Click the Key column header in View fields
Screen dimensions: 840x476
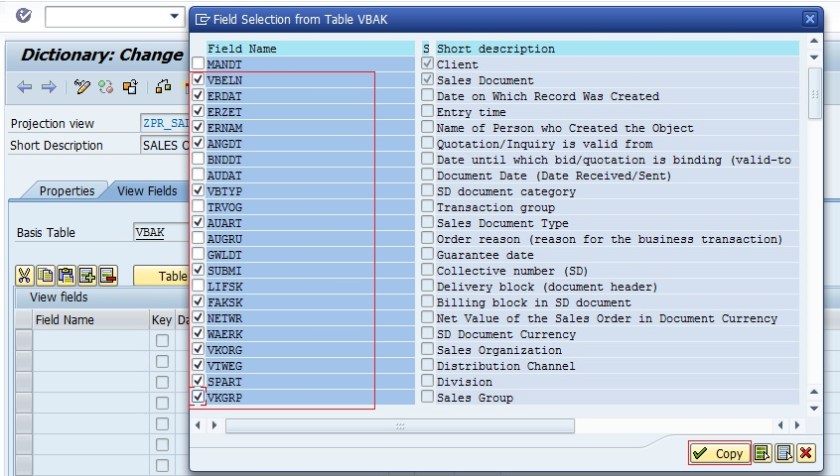point(162,320)
